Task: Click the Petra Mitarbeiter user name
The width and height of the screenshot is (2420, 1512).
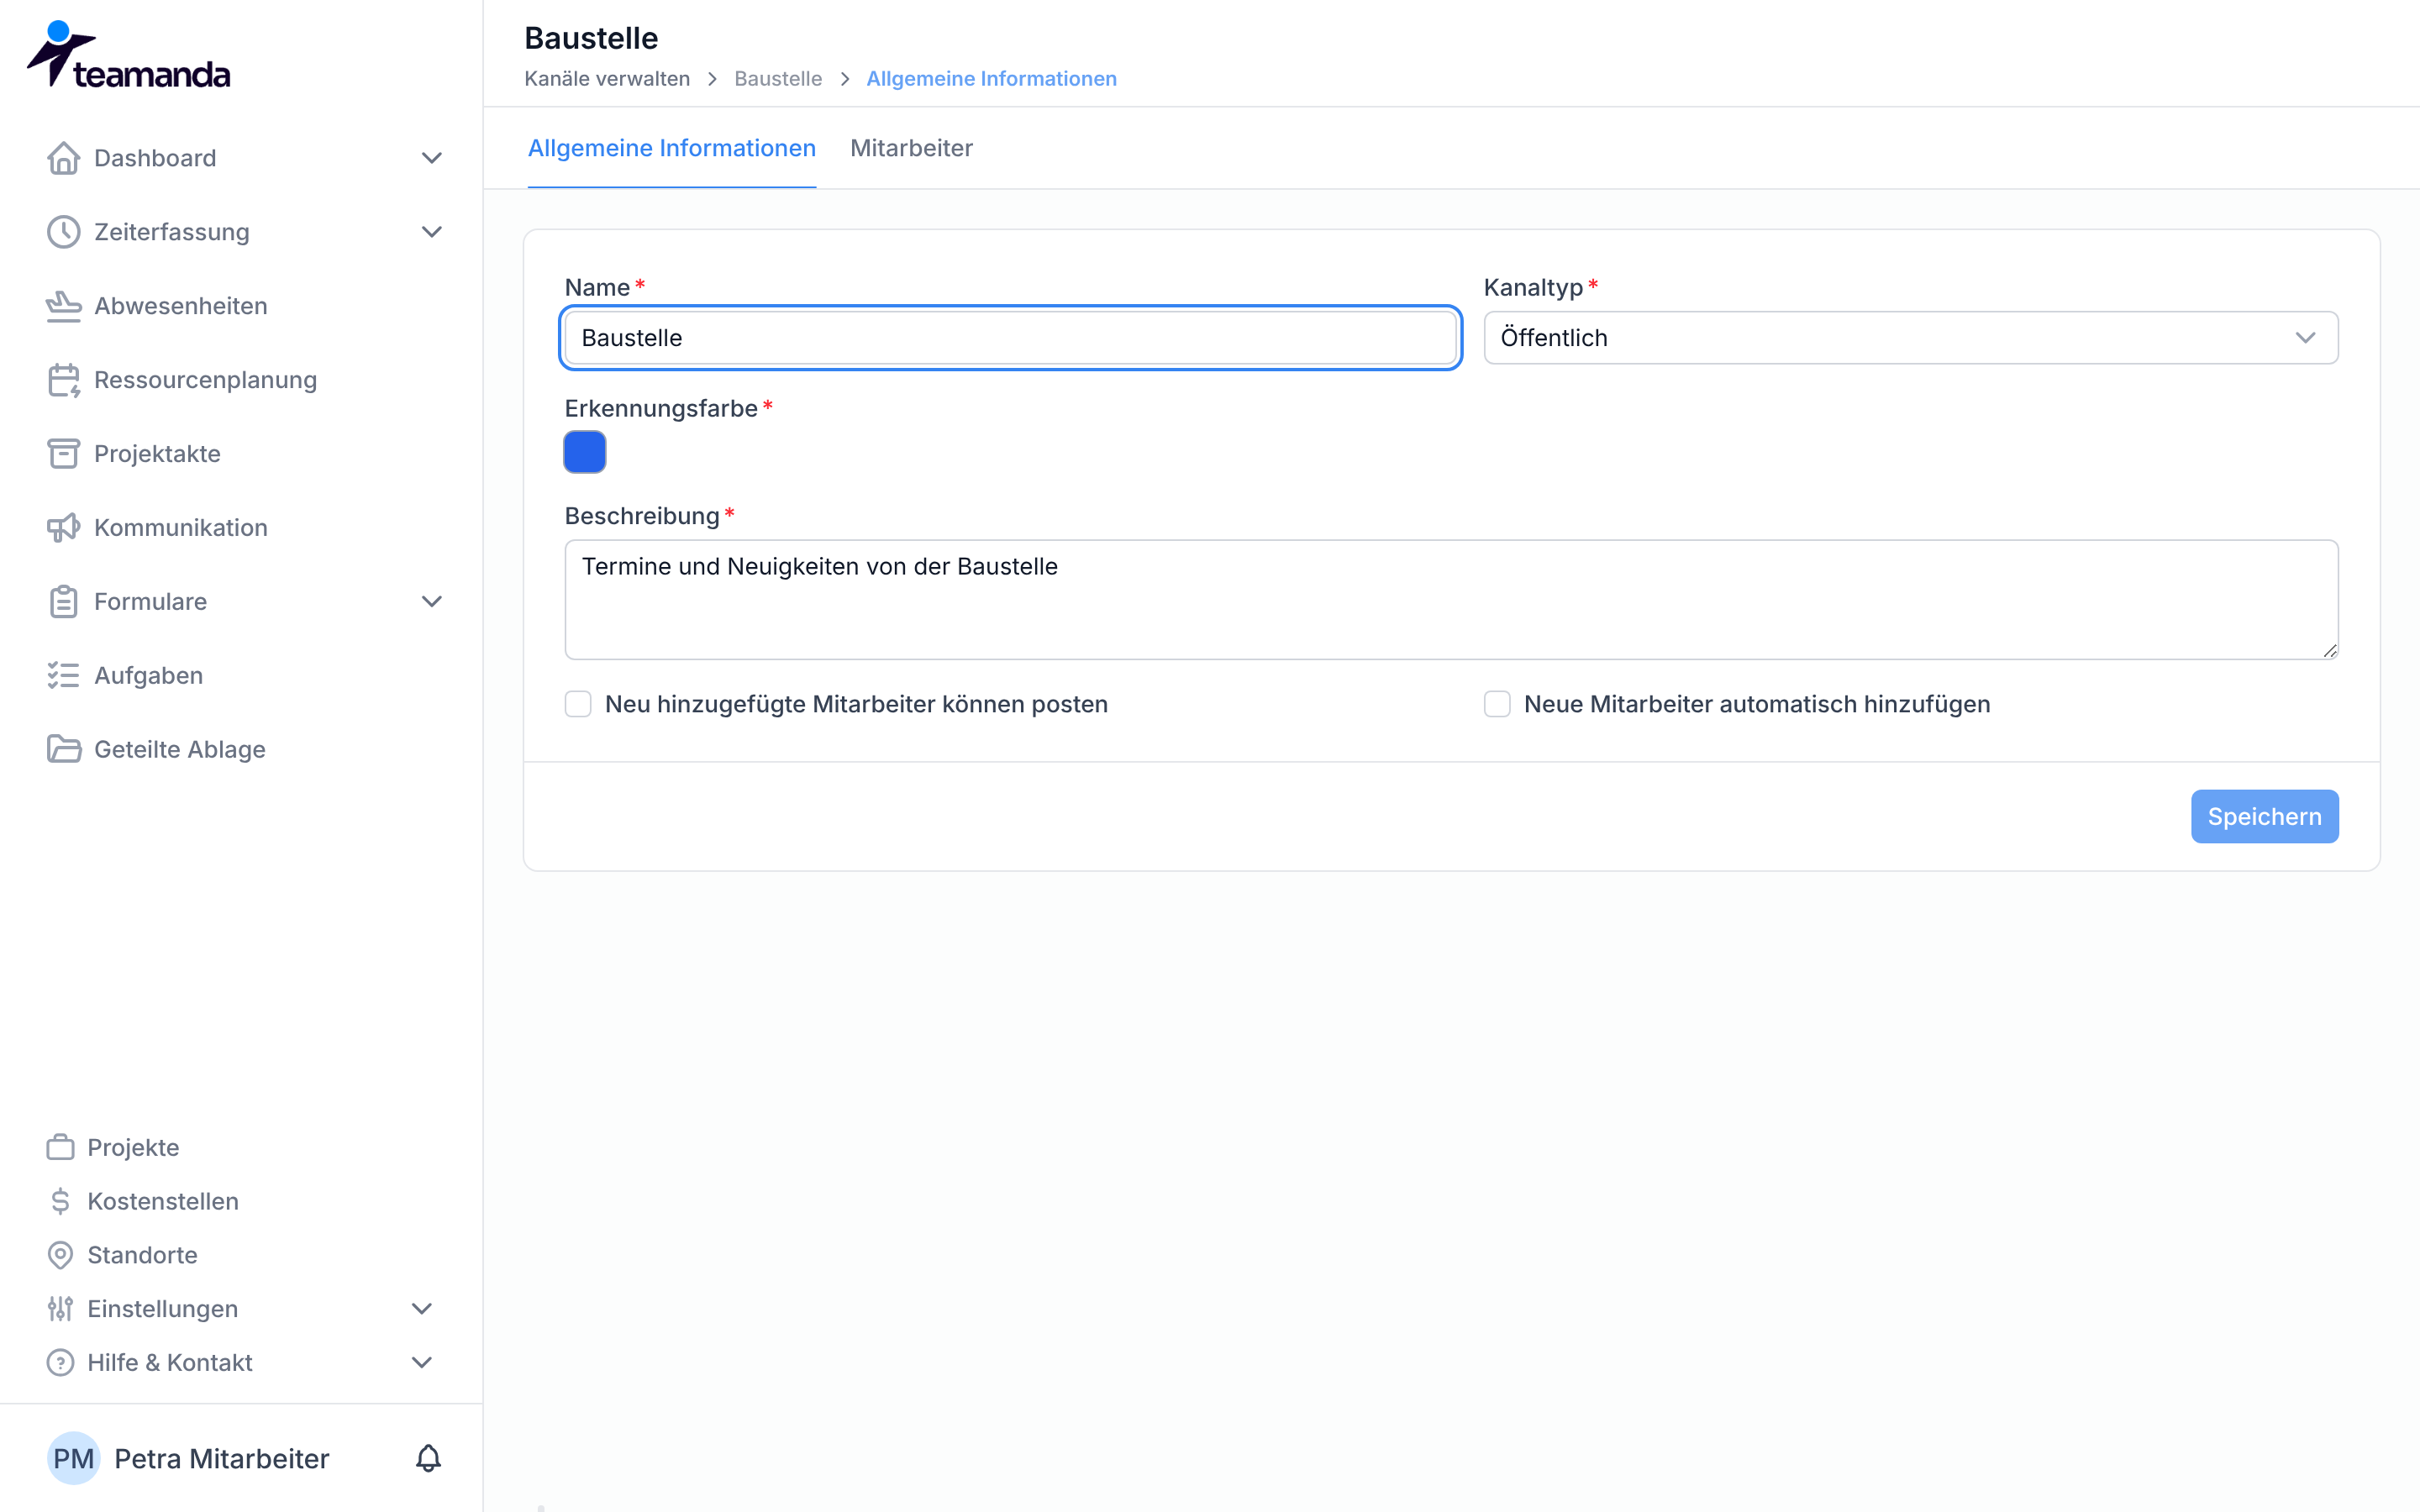Action: pyautogui.click(x=222, y=1458)
